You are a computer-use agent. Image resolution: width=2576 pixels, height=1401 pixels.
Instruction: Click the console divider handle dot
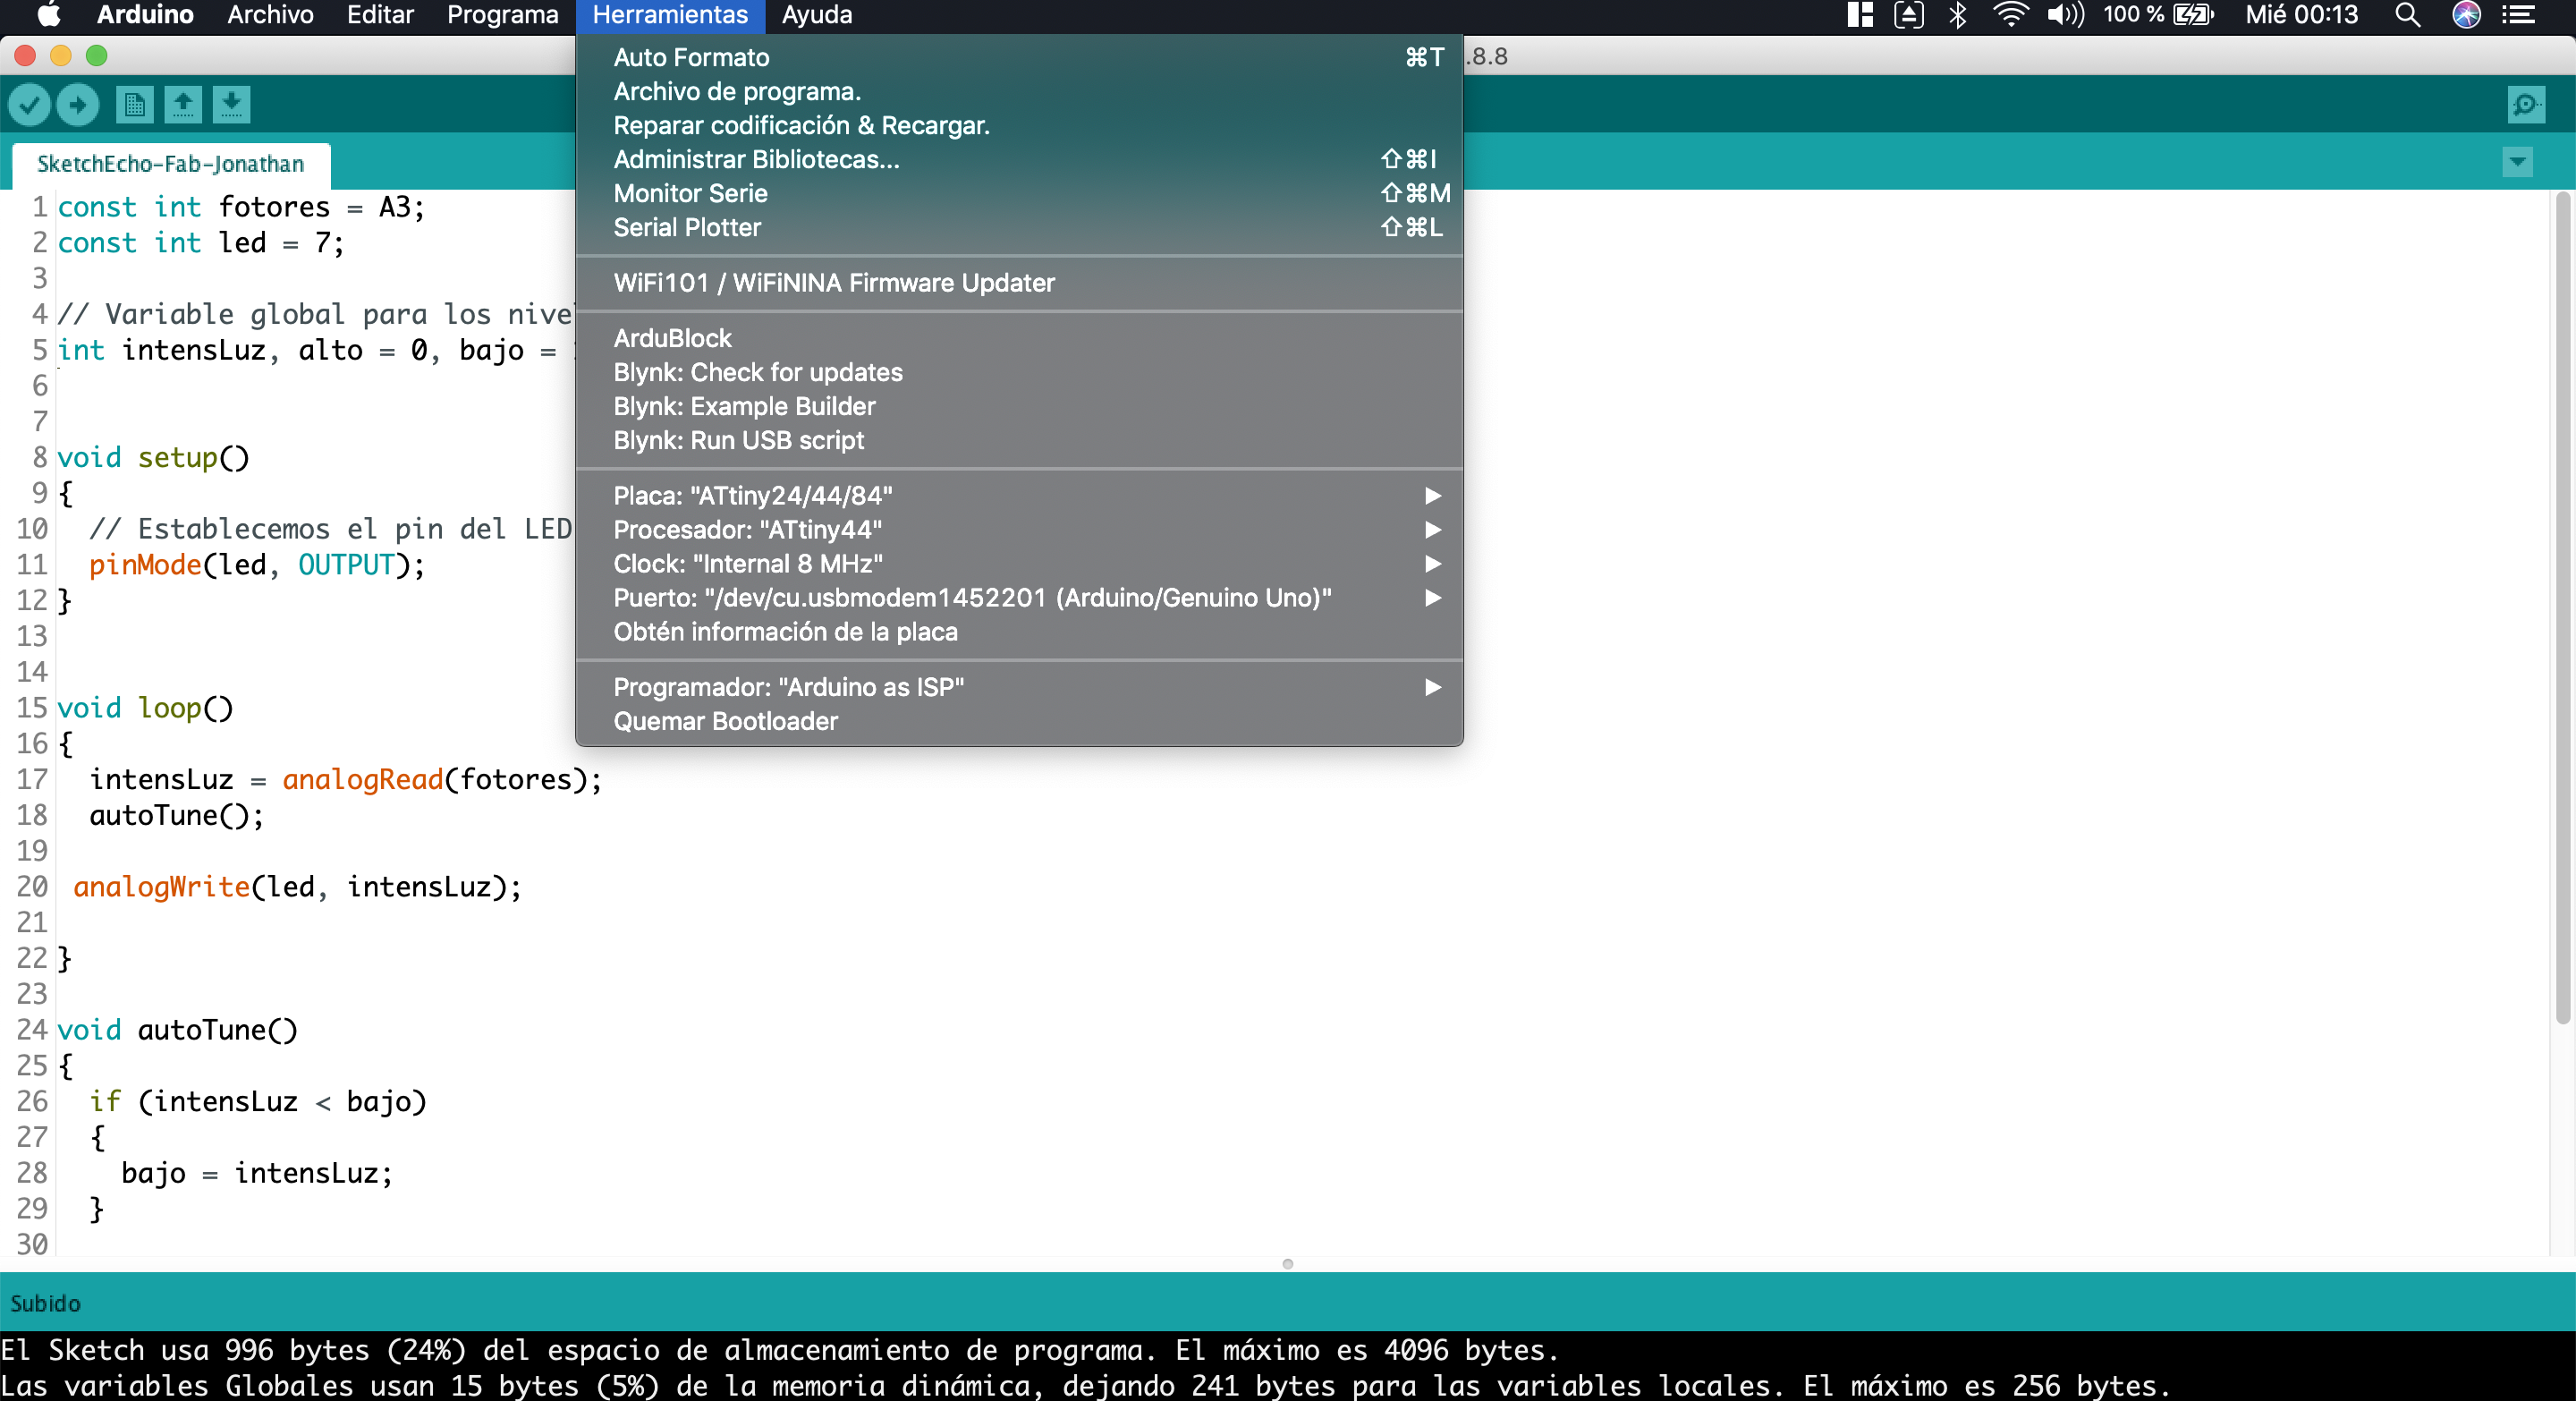tap(1288, 1264)
